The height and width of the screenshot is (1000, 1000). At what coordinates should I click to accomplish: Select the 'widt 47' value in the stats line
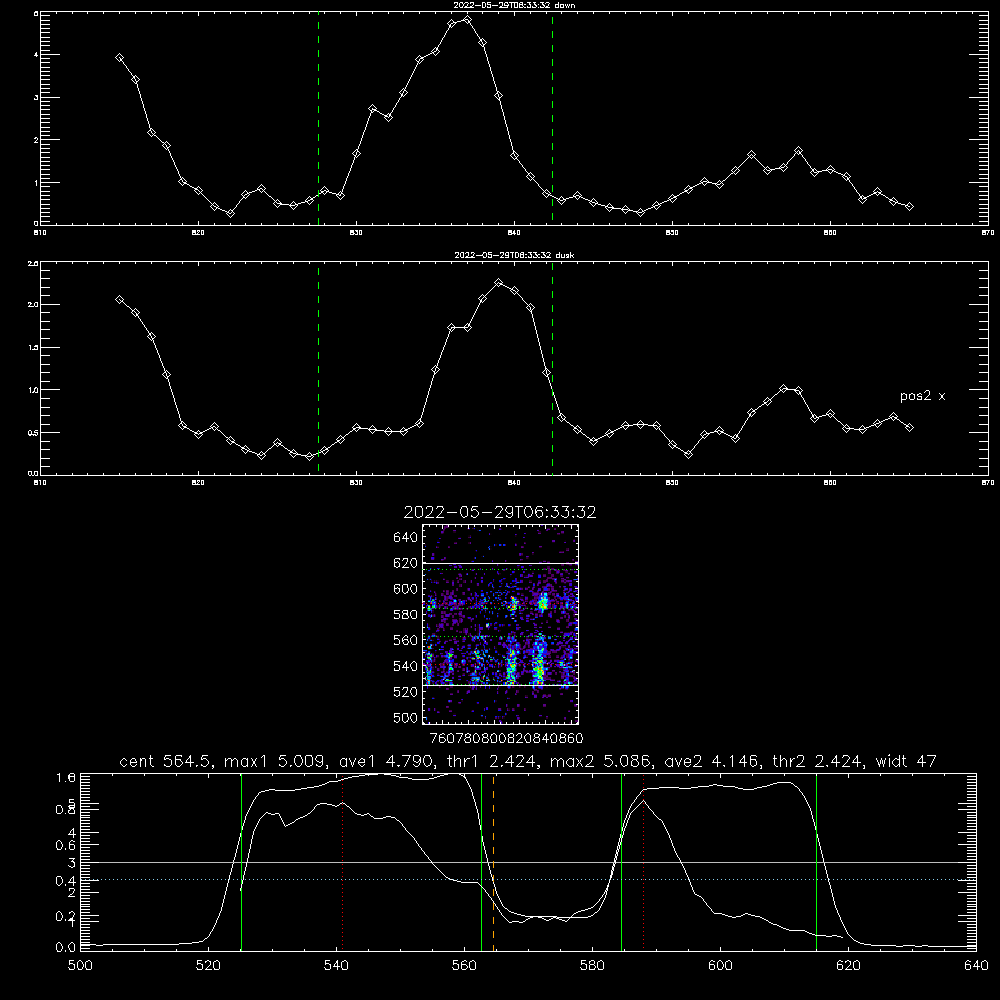coord(906,761)
